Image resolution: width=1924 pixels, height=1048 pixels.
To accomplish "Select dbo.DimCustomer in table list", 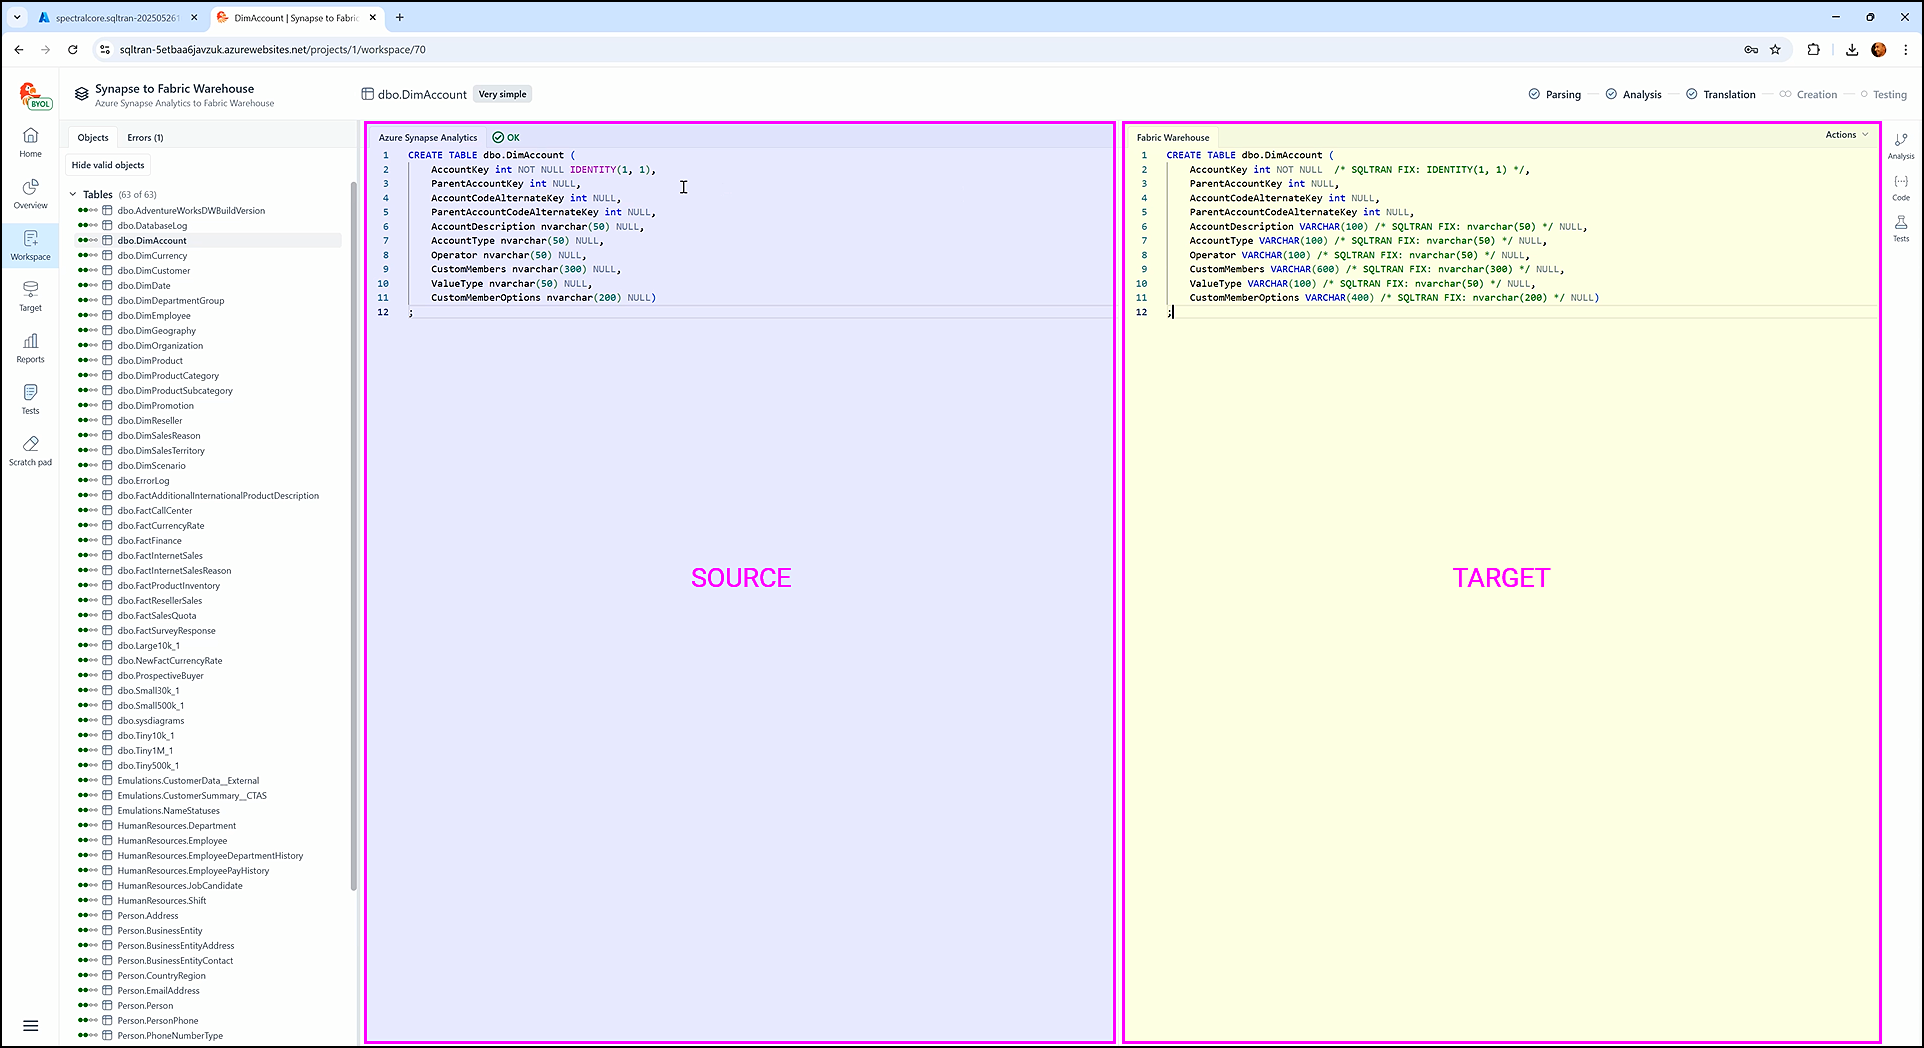I will click(x=153, y=271).
